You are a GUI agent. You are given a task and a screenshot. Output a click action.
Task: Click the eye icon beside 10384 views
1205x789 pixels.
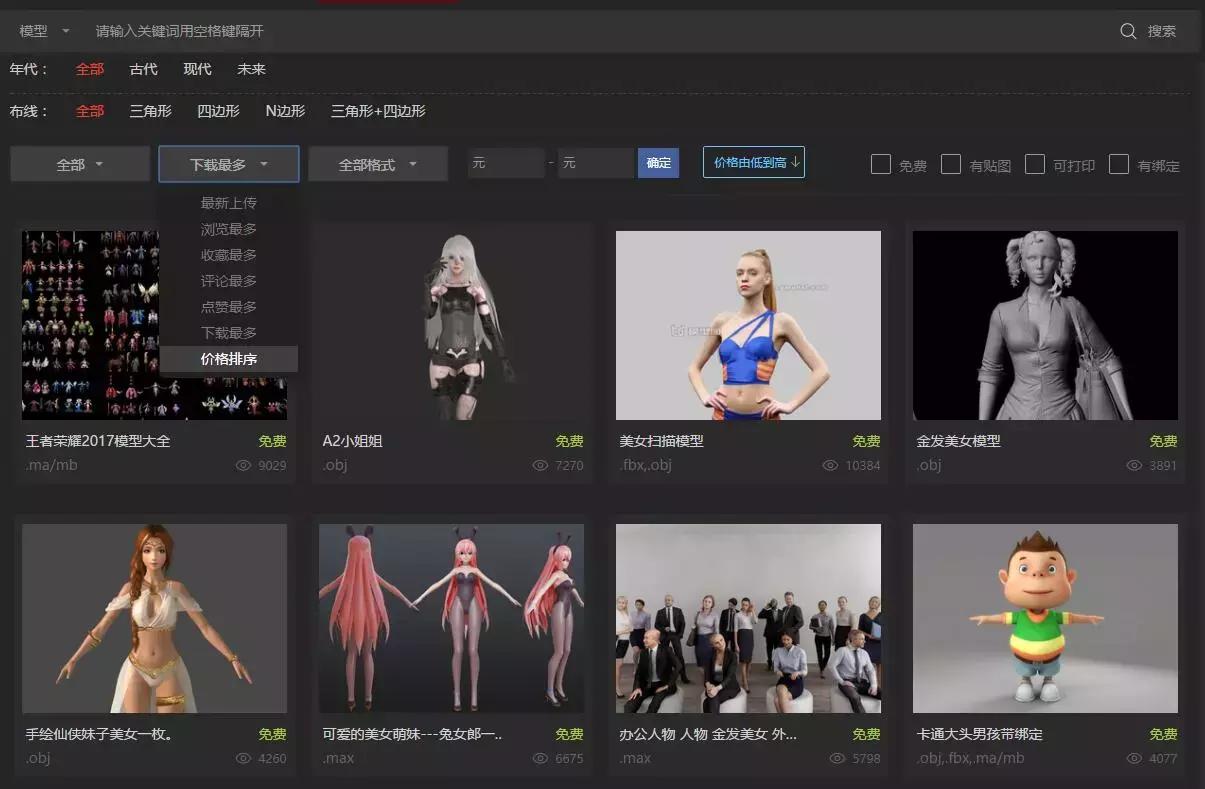[x=830, y=465]
